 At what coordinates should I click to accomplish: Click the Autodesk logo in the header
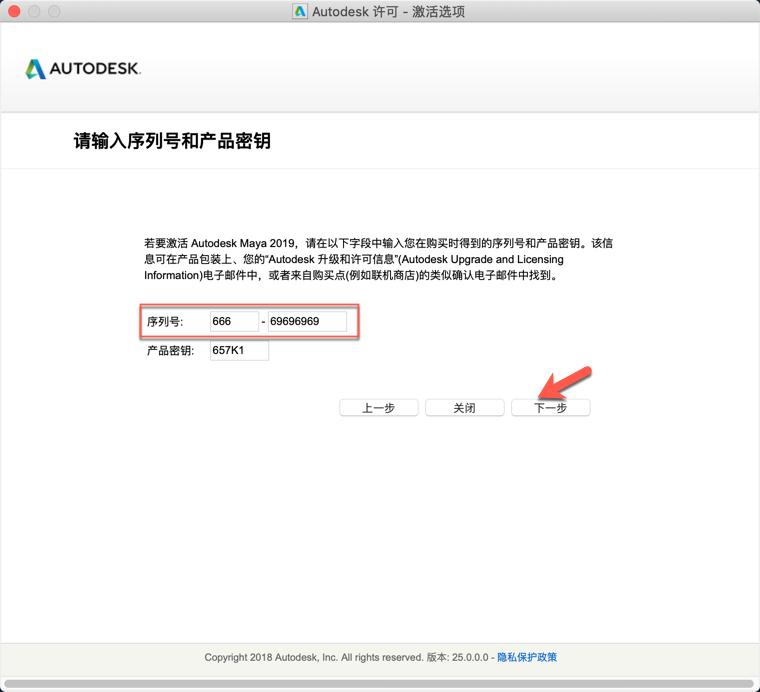[83, 69]
